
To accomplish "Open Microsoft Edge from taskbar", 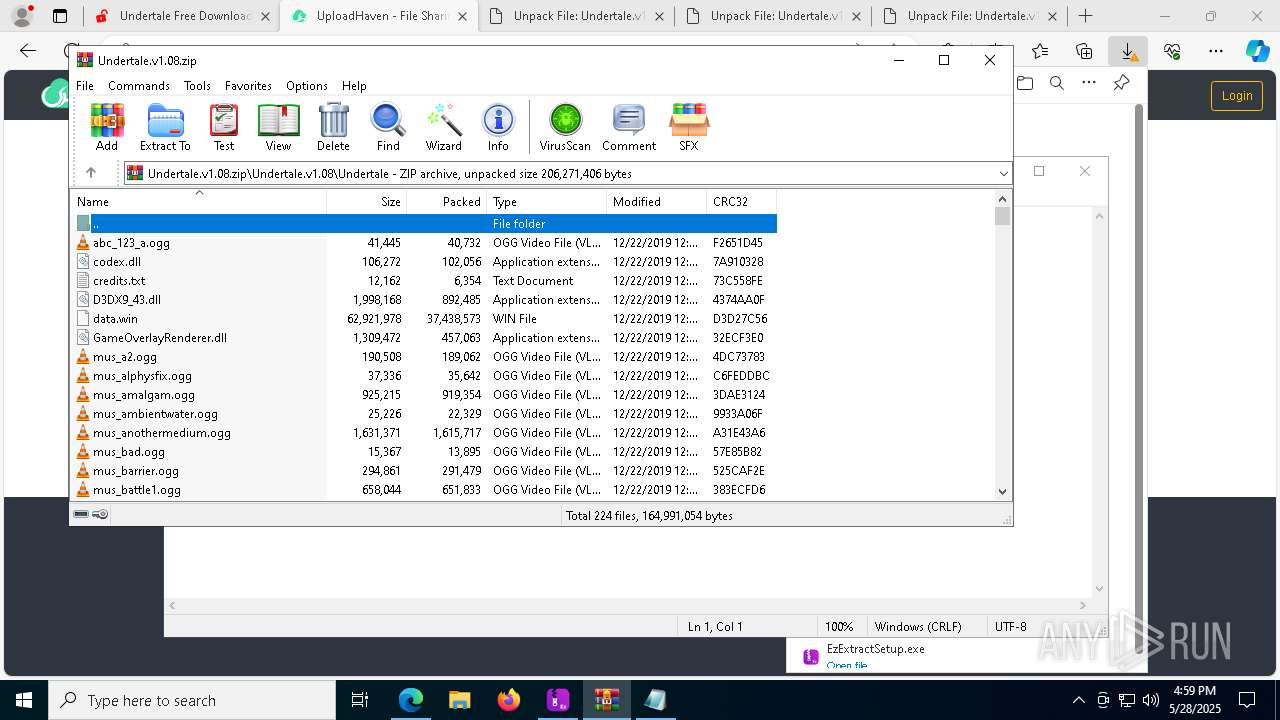I will 411,700.
